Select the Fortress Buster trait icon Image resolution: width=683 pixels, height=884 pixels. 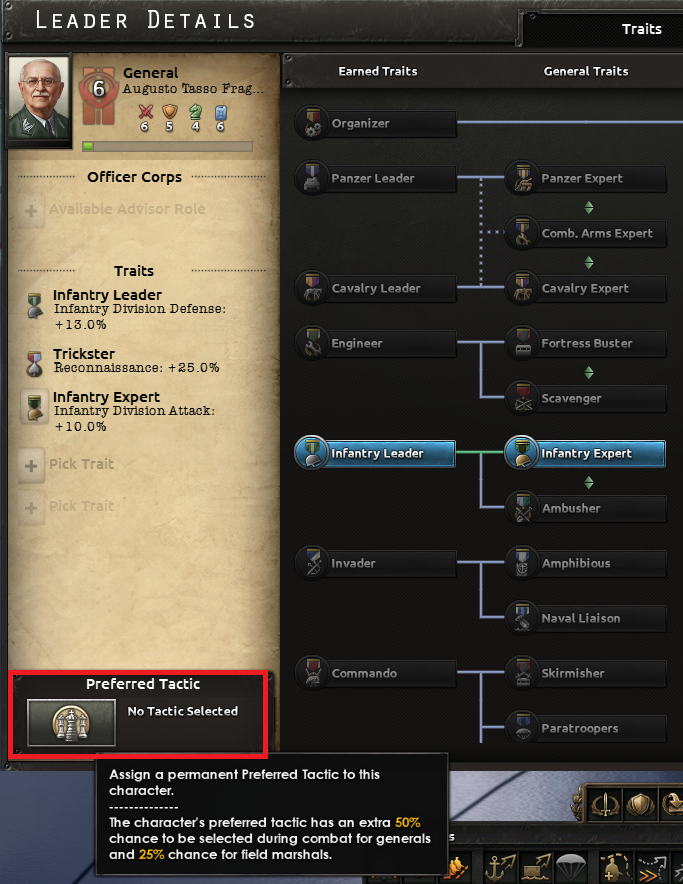click(x=522, y=343)
